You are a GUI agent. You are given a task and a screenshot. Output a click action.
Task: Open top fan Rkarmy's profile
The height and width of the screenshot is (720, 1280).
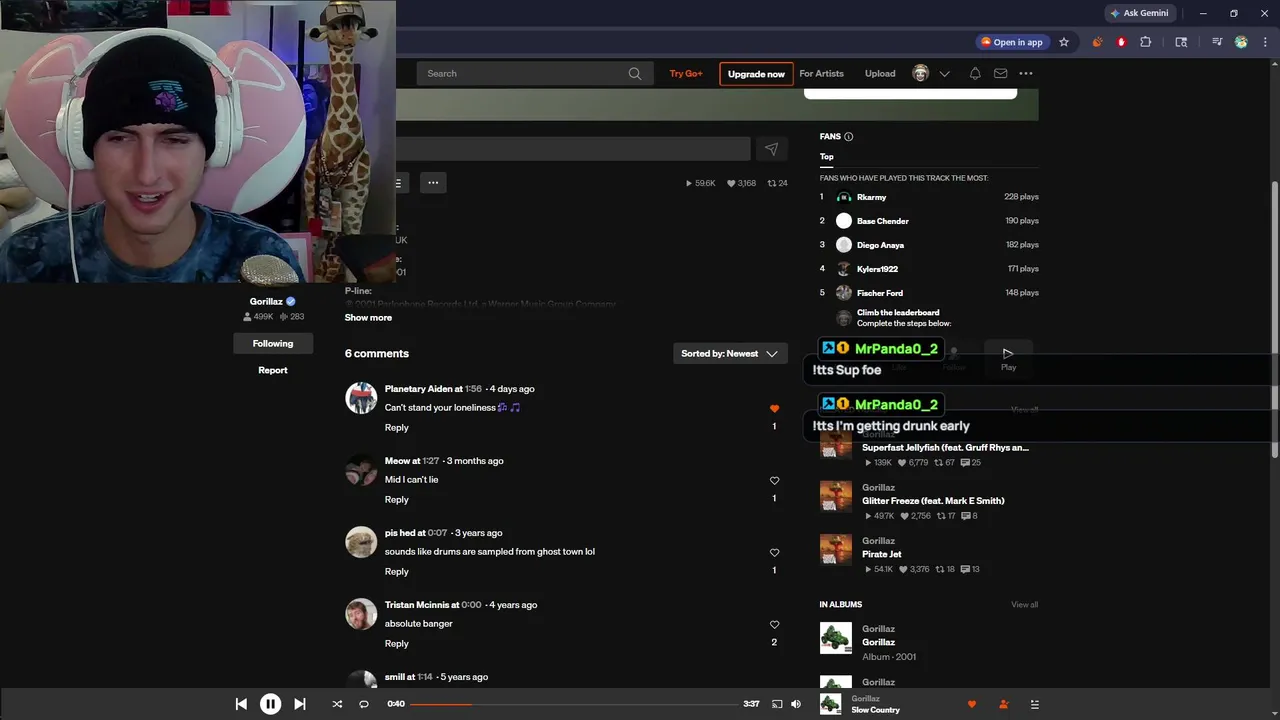coord(871,197)
